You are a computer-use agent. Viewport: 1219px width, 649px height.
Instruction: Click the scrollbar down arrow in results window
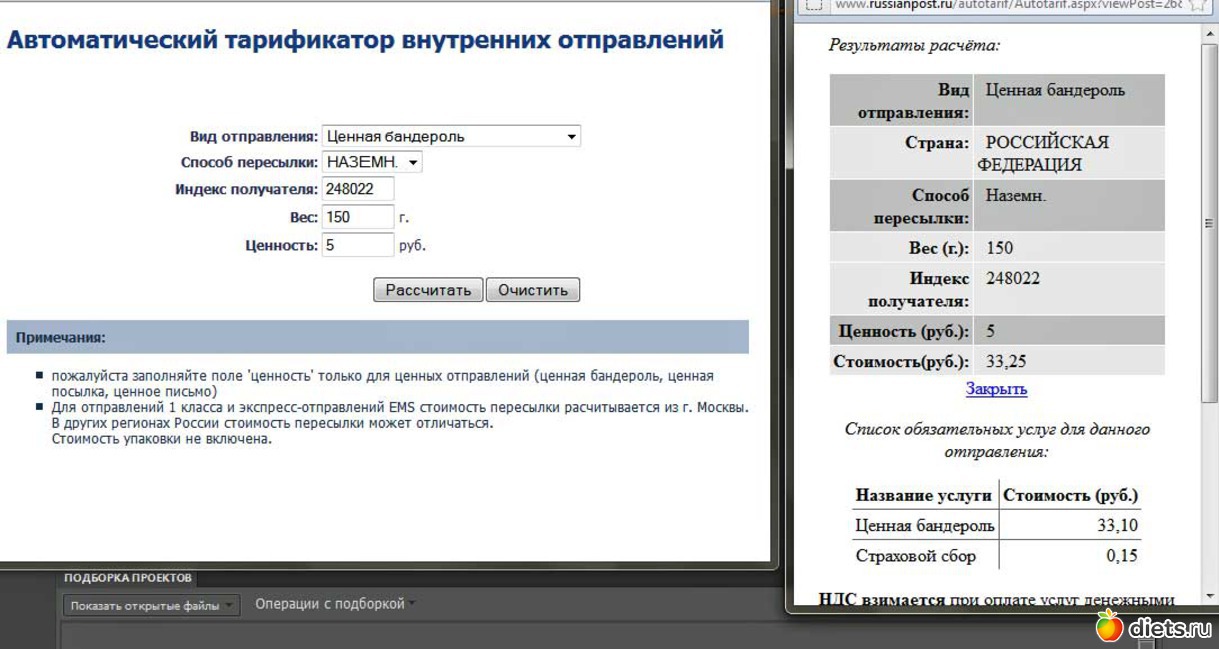1209,597
